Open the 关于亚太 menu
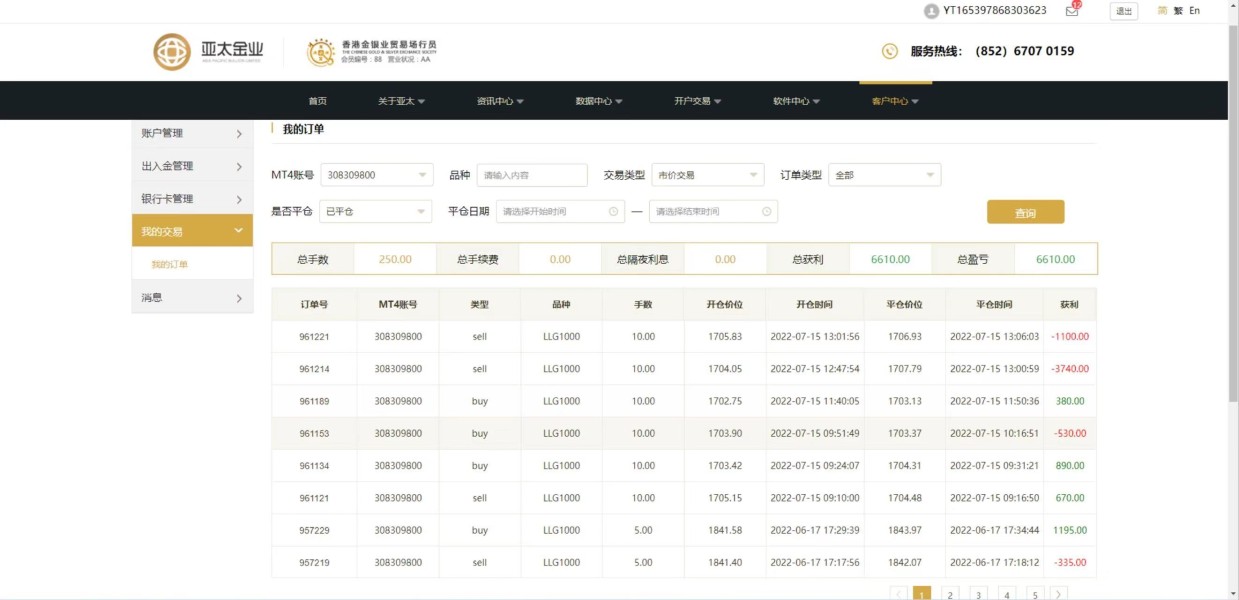 tap(401, 101)
